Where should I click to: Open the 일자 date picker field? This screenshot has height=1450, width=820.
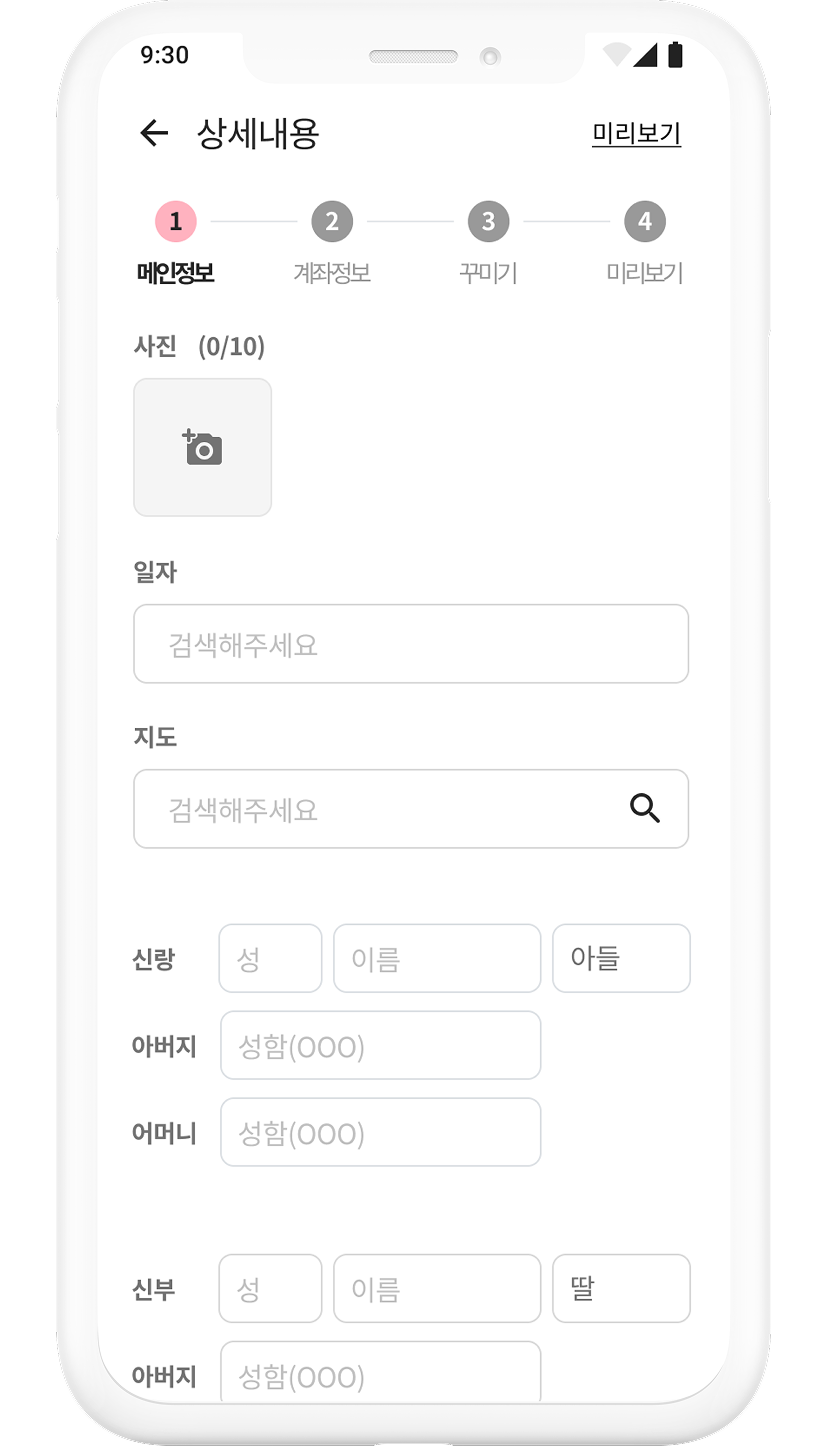(411, 644)
